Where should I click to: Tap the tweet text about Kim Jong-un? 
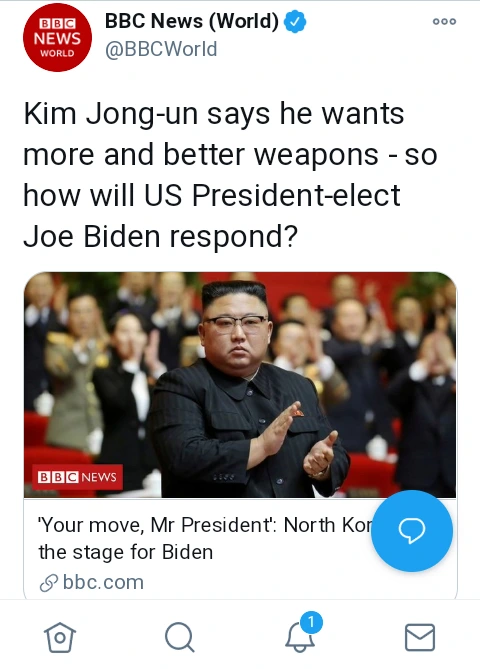click(230, 175)
